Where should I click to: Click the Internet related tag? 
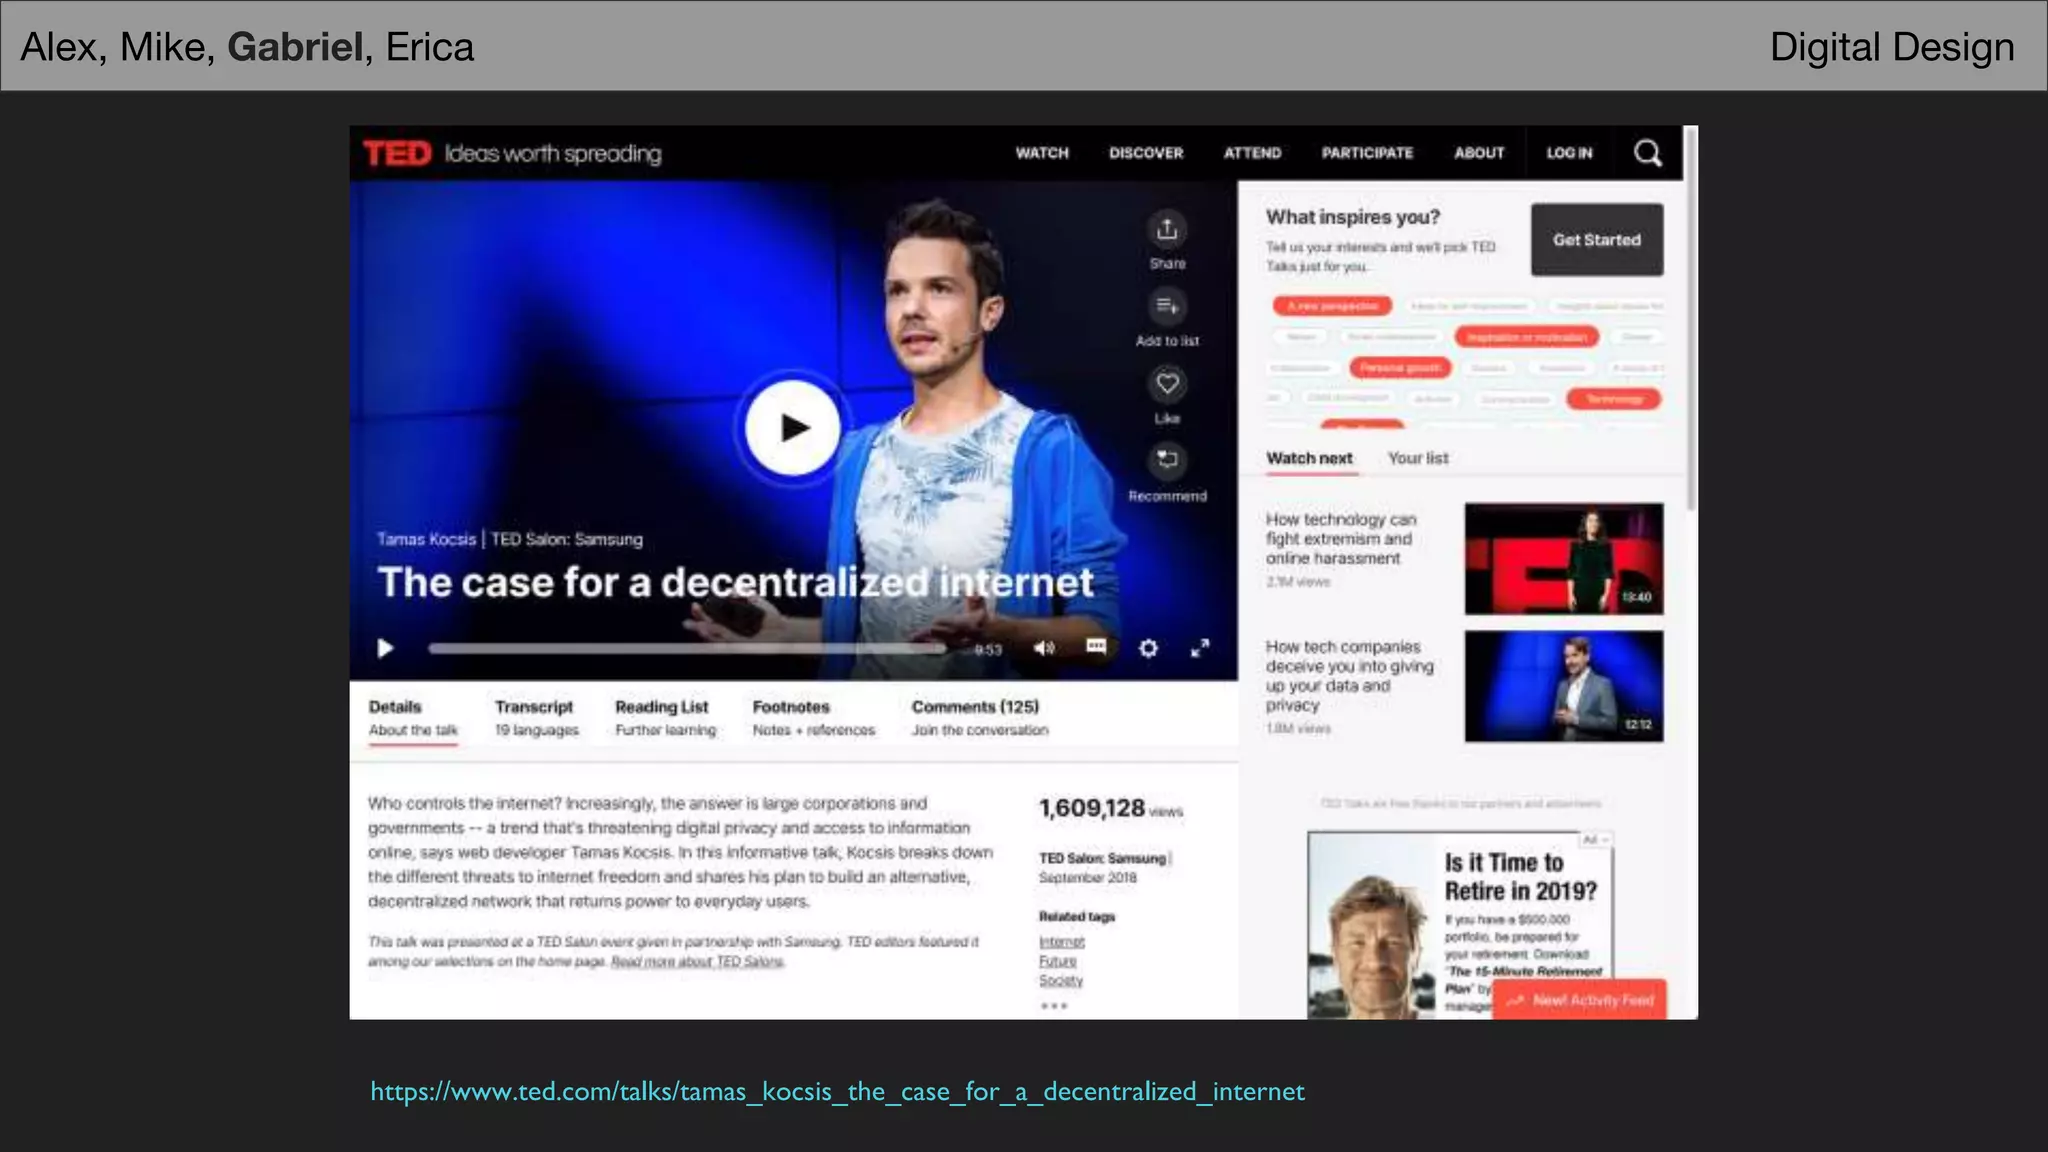coord(1061,942)
